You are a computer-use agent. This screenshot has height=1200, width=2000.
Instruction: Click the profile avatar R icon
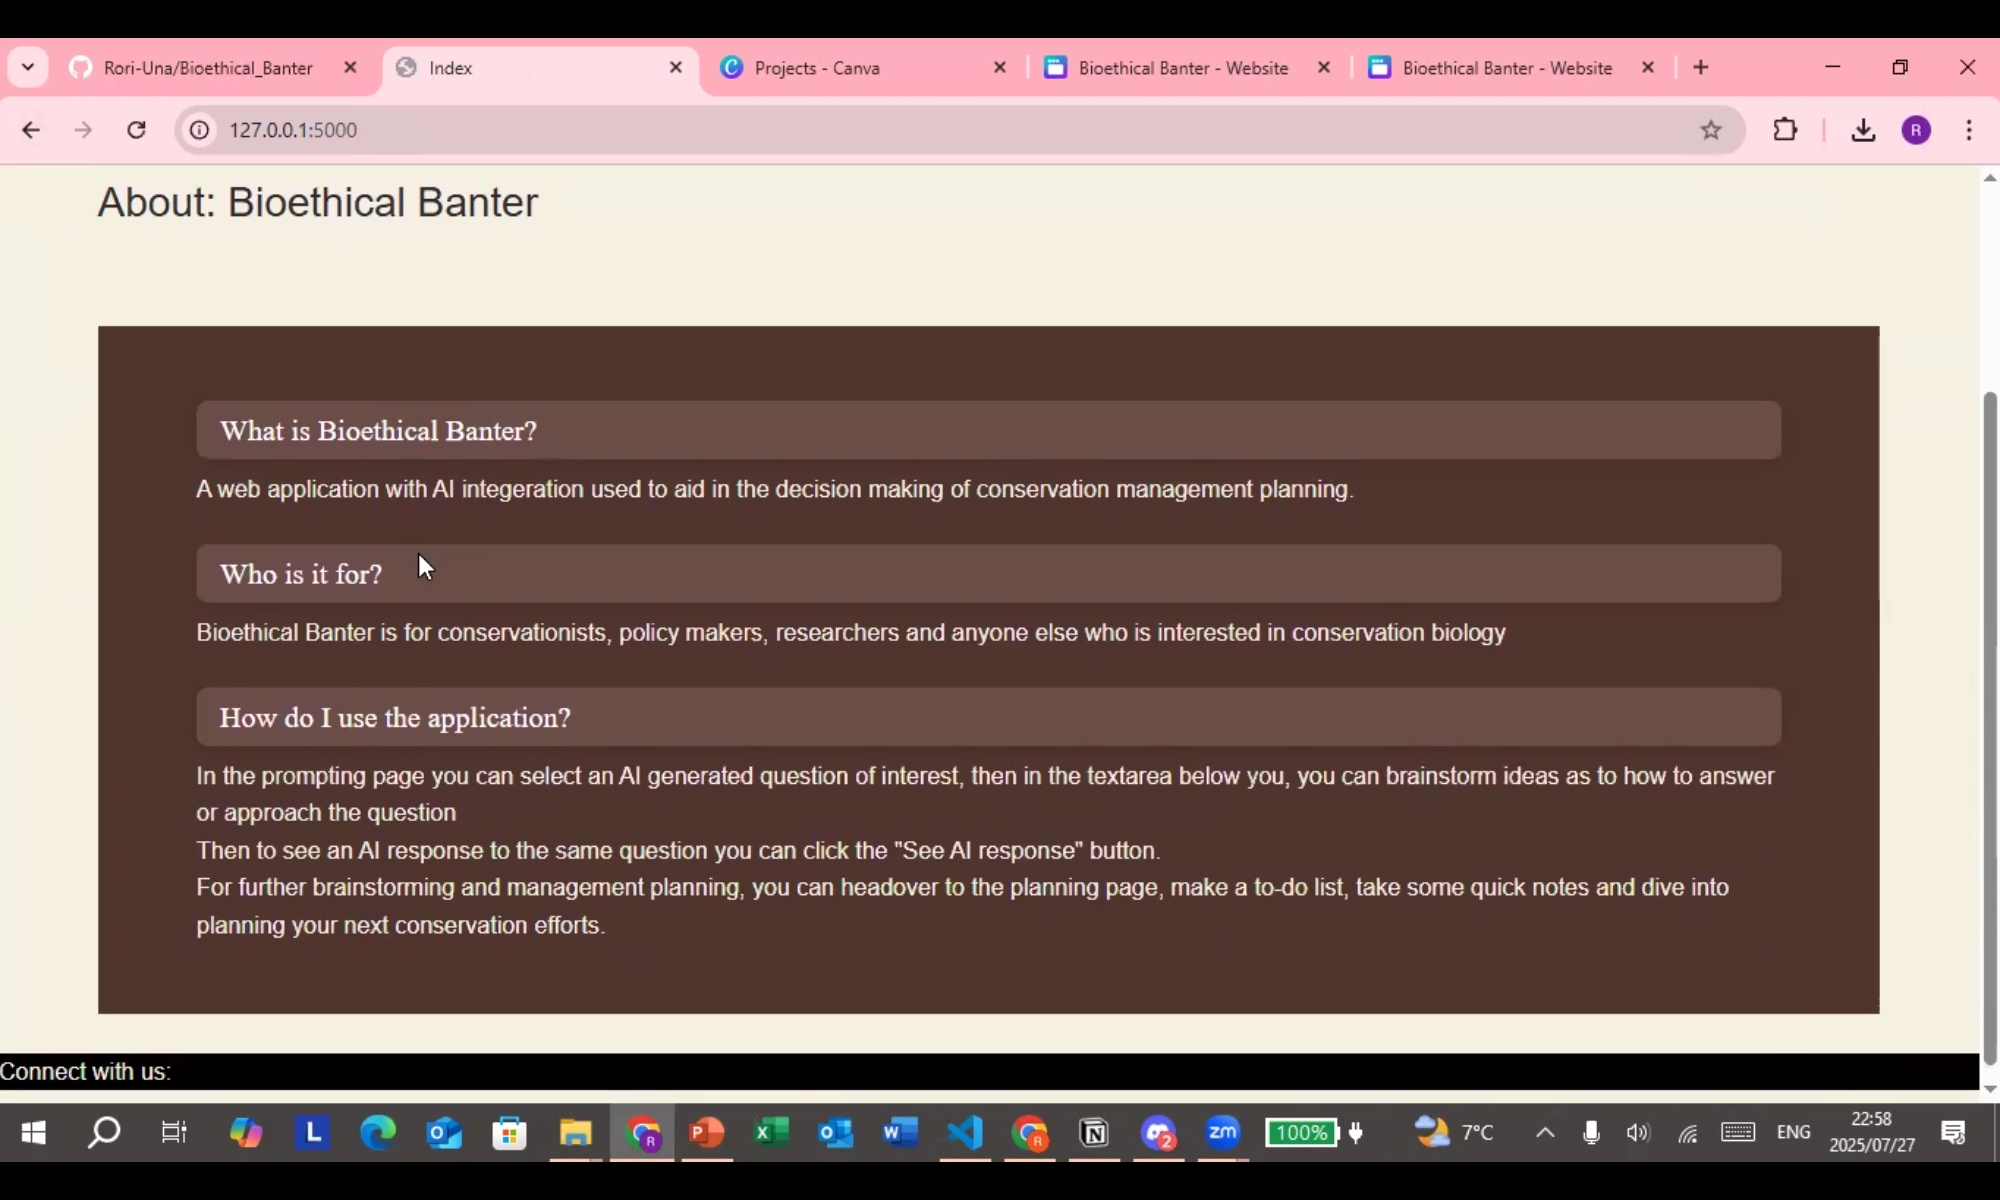click(x=1916, y=130)
